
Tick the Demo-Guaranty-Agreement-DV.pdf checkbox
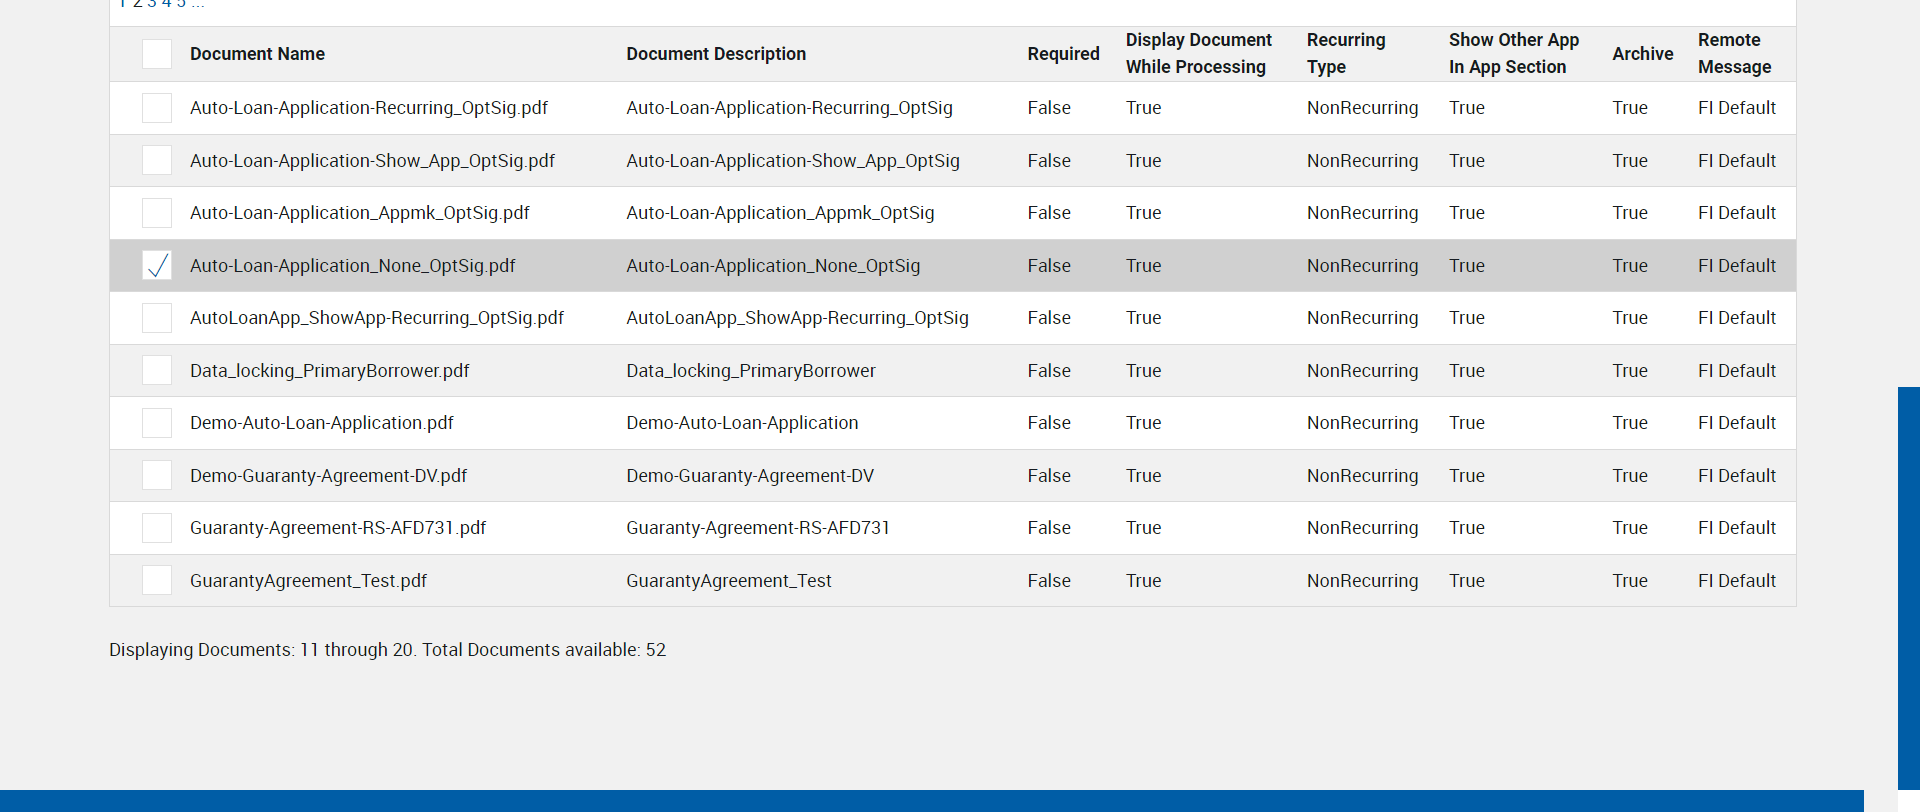(157, 475)
